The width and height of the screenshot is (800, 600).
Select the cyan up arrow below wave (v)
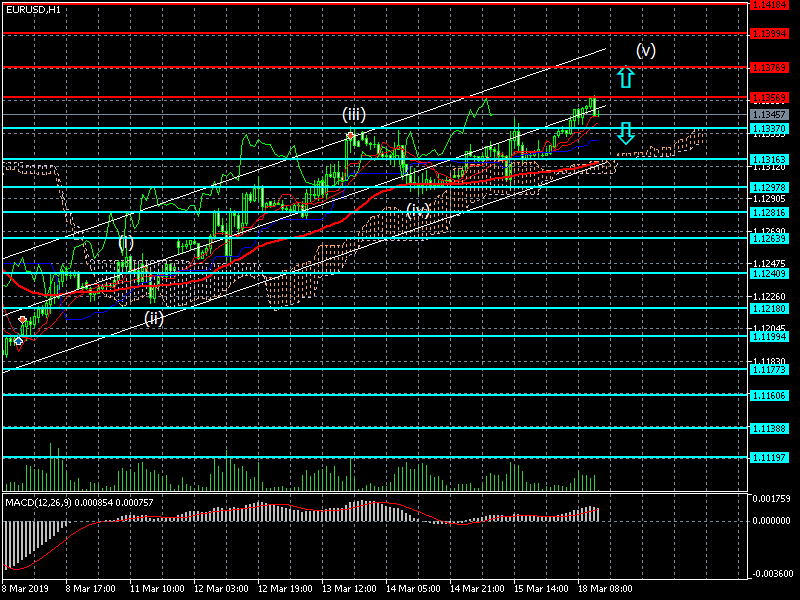click(626, 77)
